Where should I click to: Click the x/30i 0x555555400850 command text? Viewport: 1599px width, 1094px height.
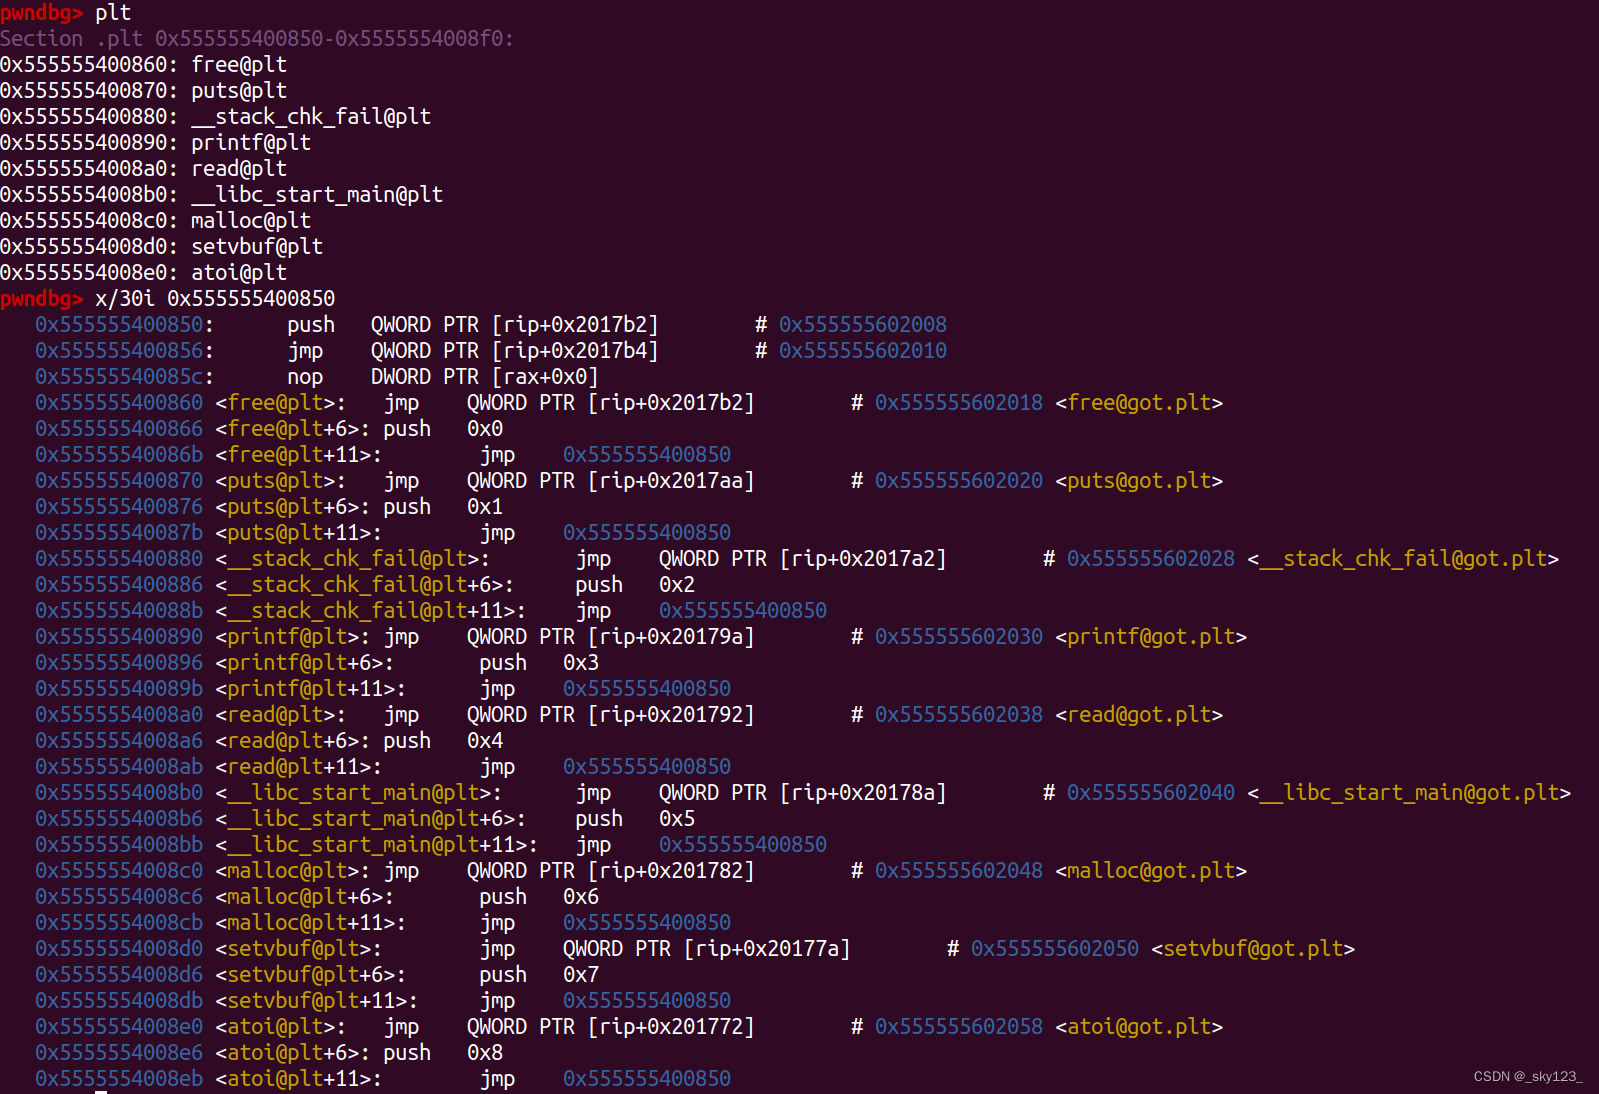tap(215, 299)
